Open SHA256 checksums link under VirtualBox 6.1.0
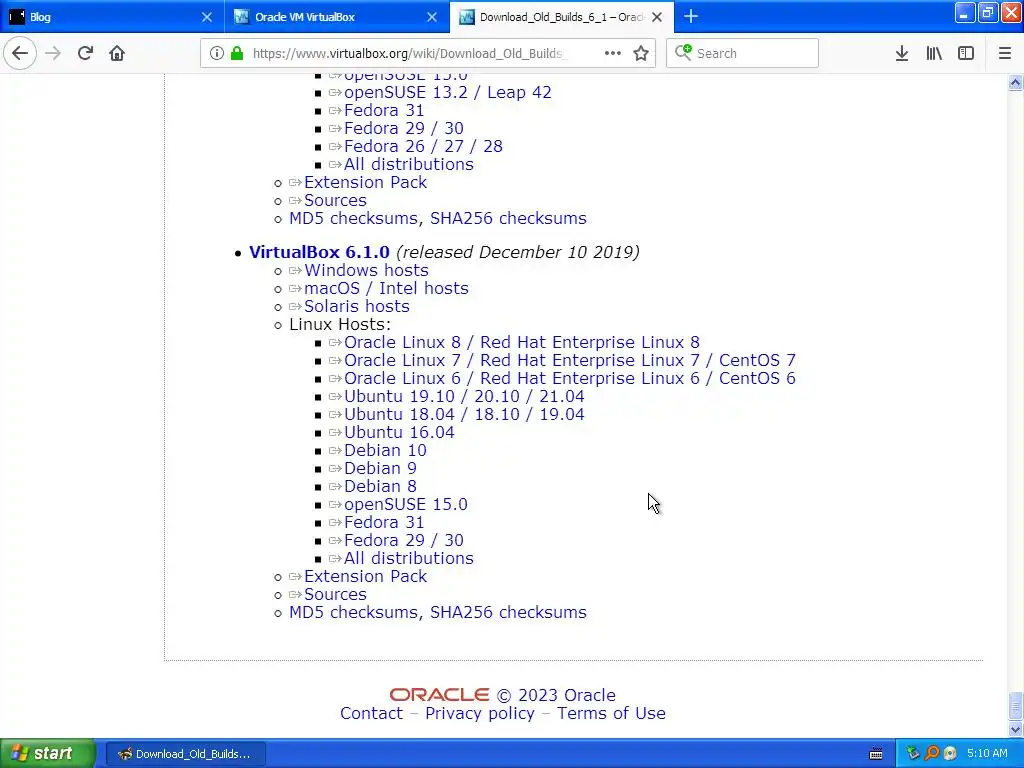Viewport: 1024px width, 768px height. (x=508, y=613)
